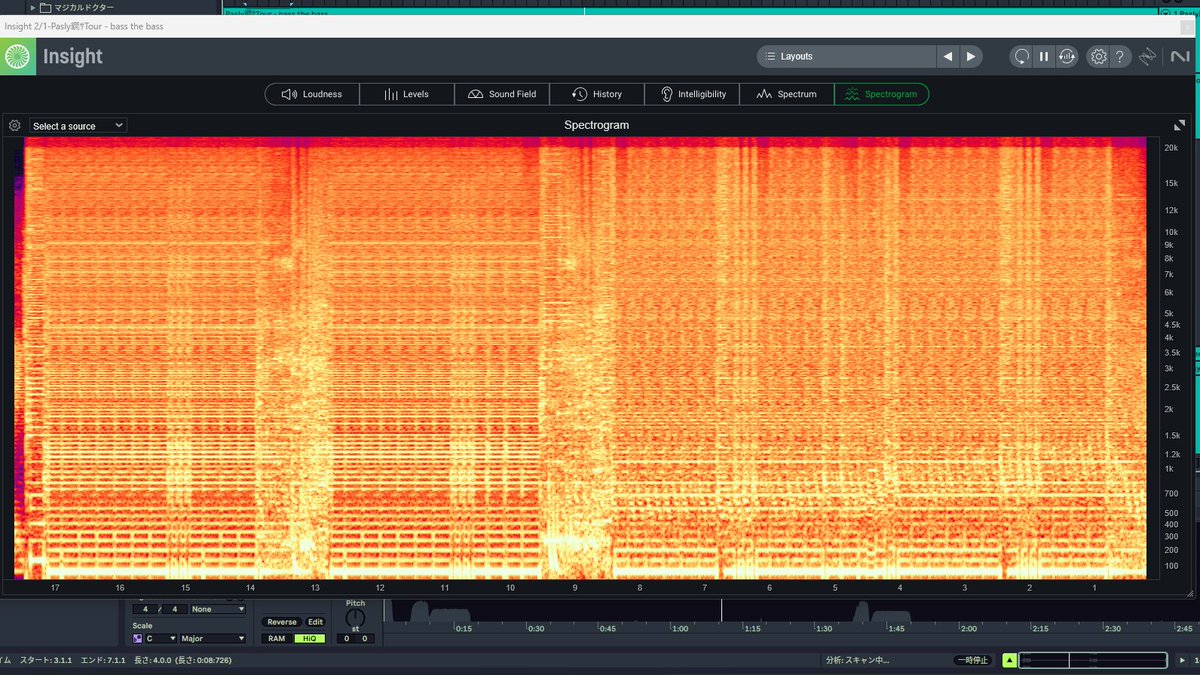Open the Sound Field tab

tap(502, 94)
